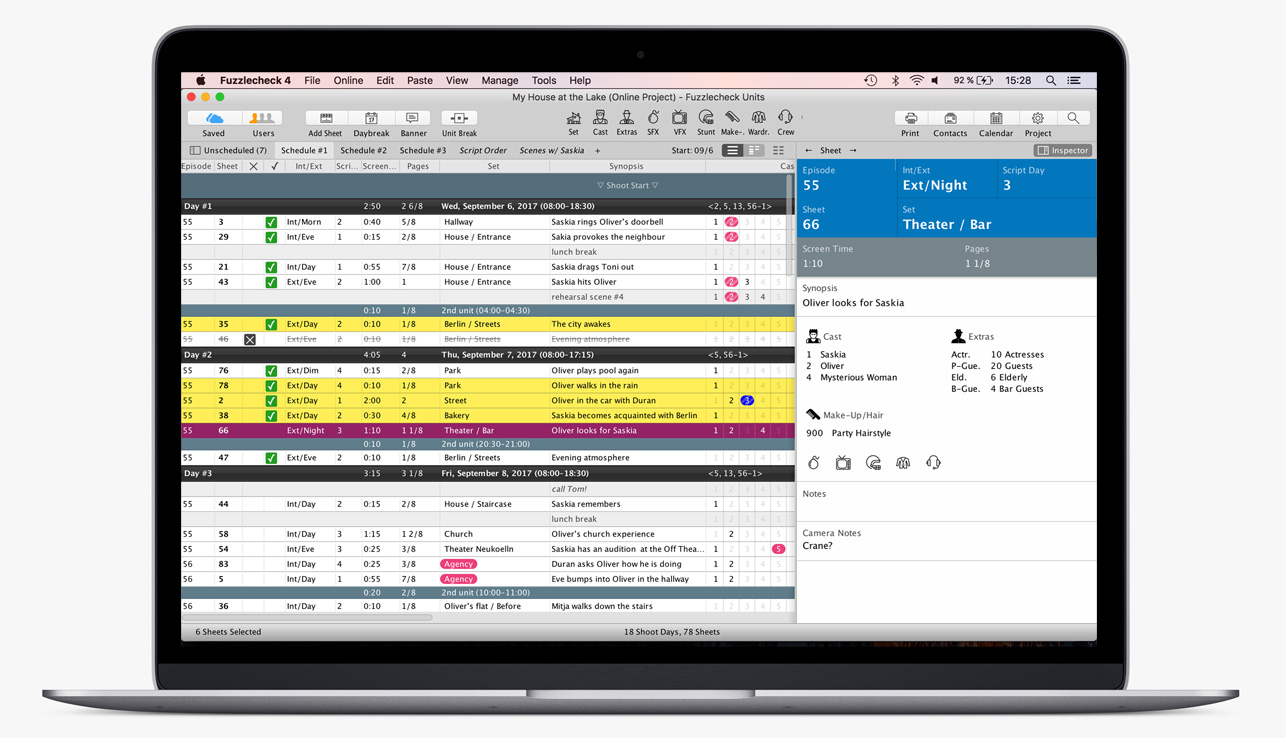Toggle check on sheet 21 row

coord(271,267)
